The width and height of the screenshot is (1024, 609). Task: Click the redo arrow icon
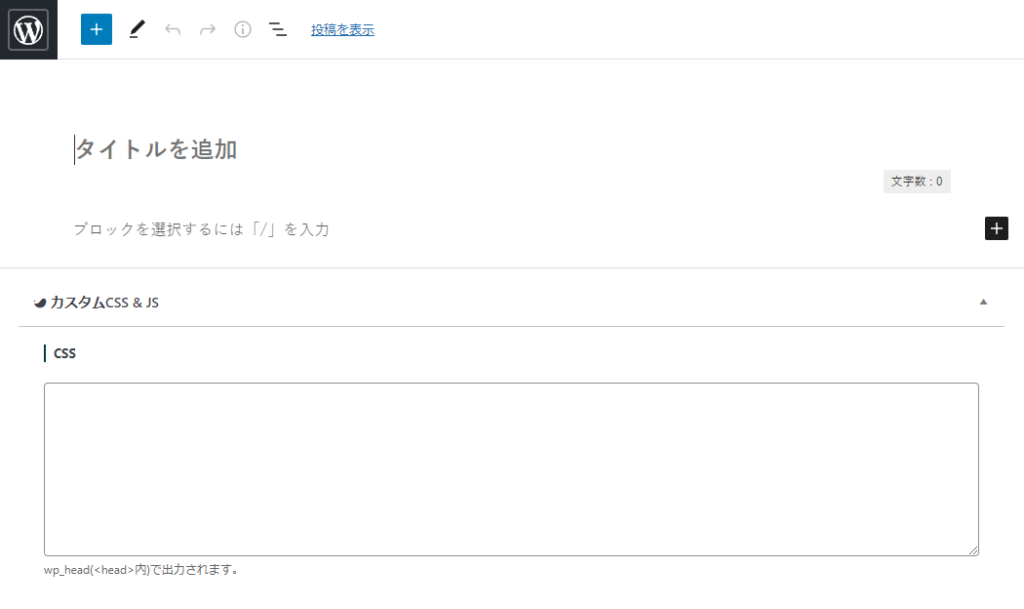[207, 30]
